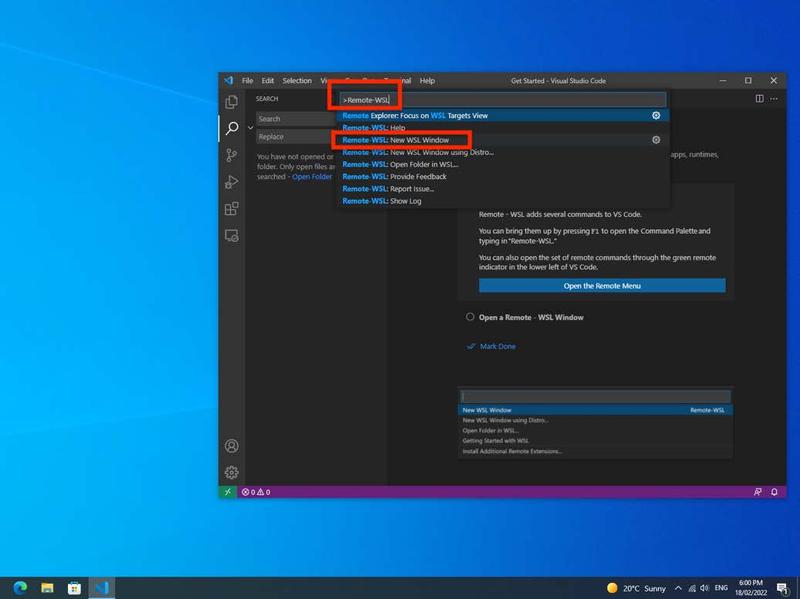Choose Remote-WSL: New WSL Window using Distro...
This screenshot has width=800, height=599.
(503, 152)
